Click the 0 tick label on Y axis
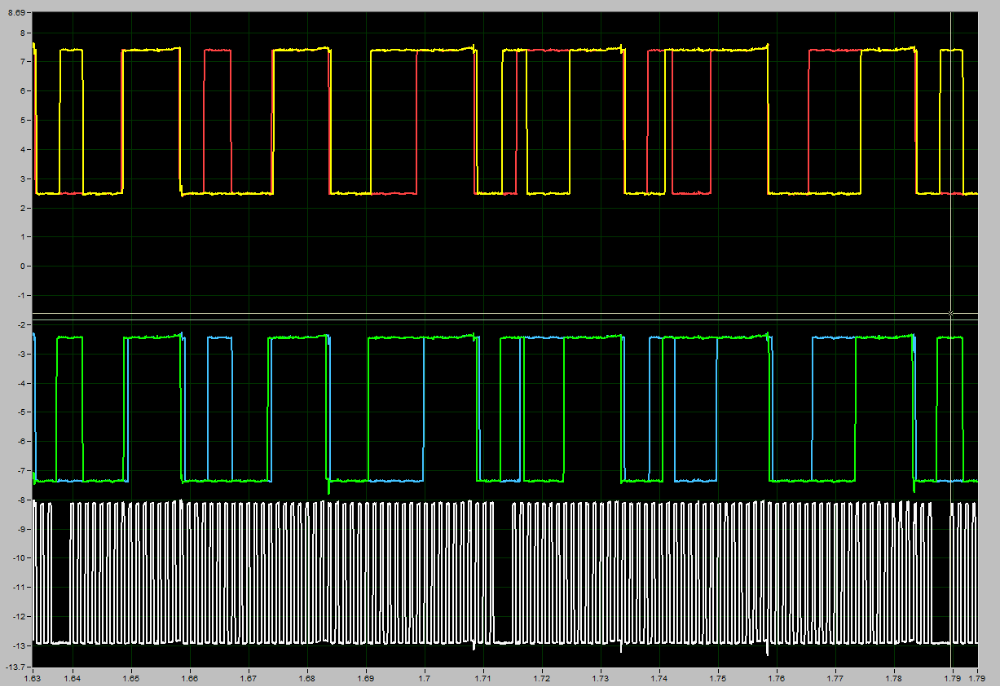The width and height of the screenshot is (1000, 686). coord(22,266)
